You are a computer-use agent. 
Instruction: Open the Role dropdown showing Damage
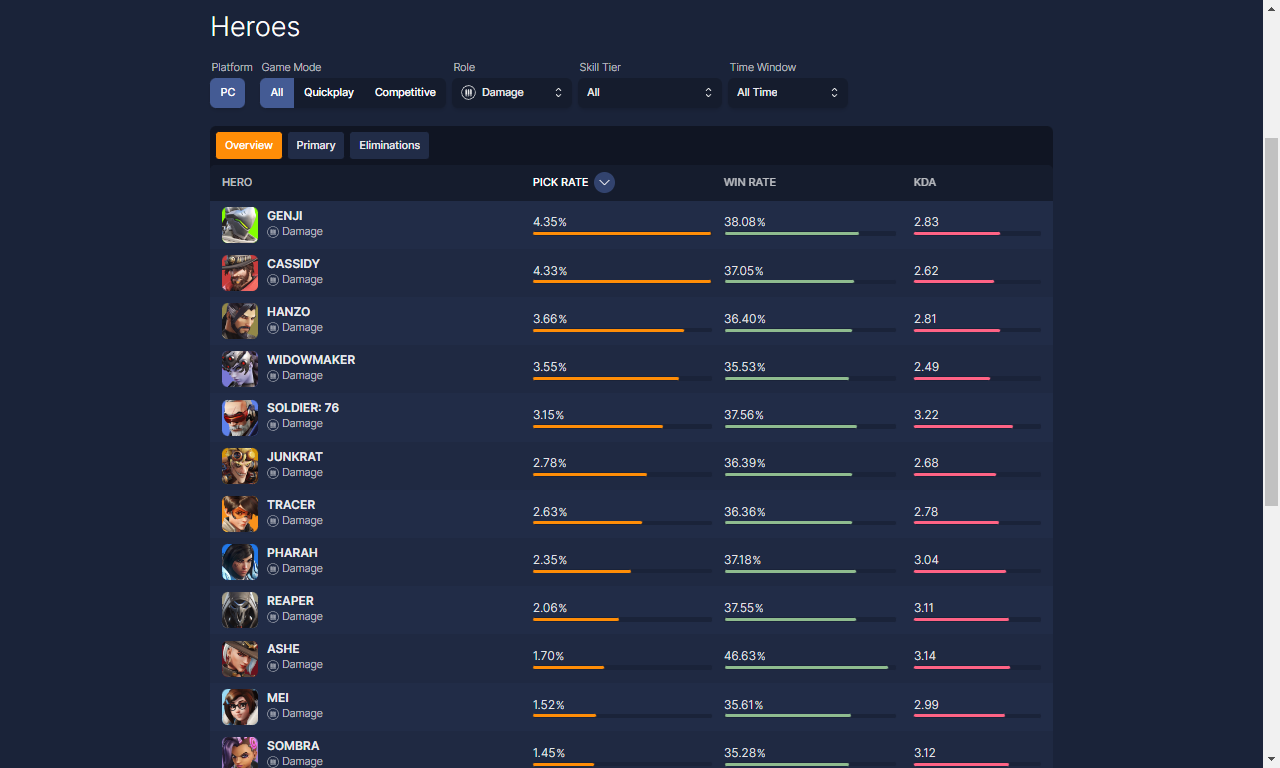tap(512, 93)
